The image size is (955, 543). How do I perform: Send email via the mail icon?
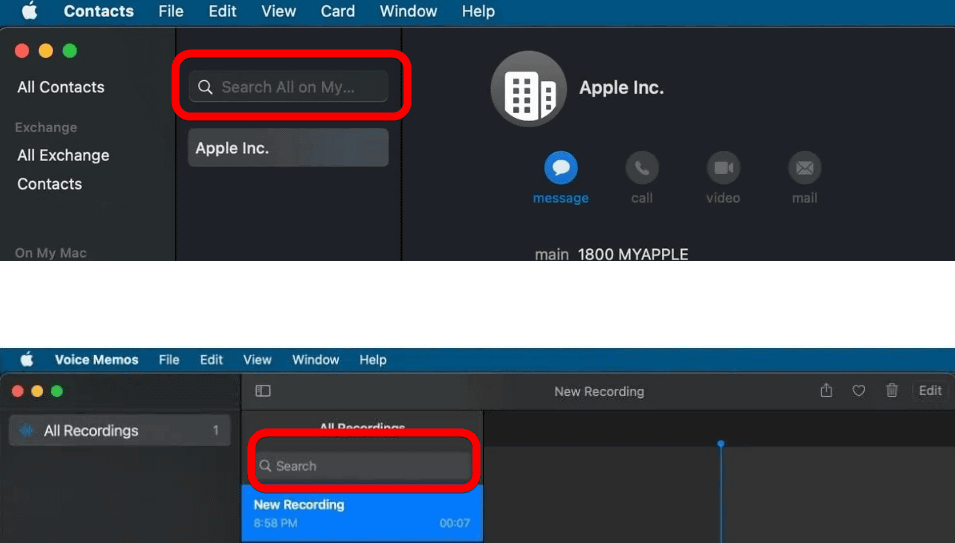(804, 168)
